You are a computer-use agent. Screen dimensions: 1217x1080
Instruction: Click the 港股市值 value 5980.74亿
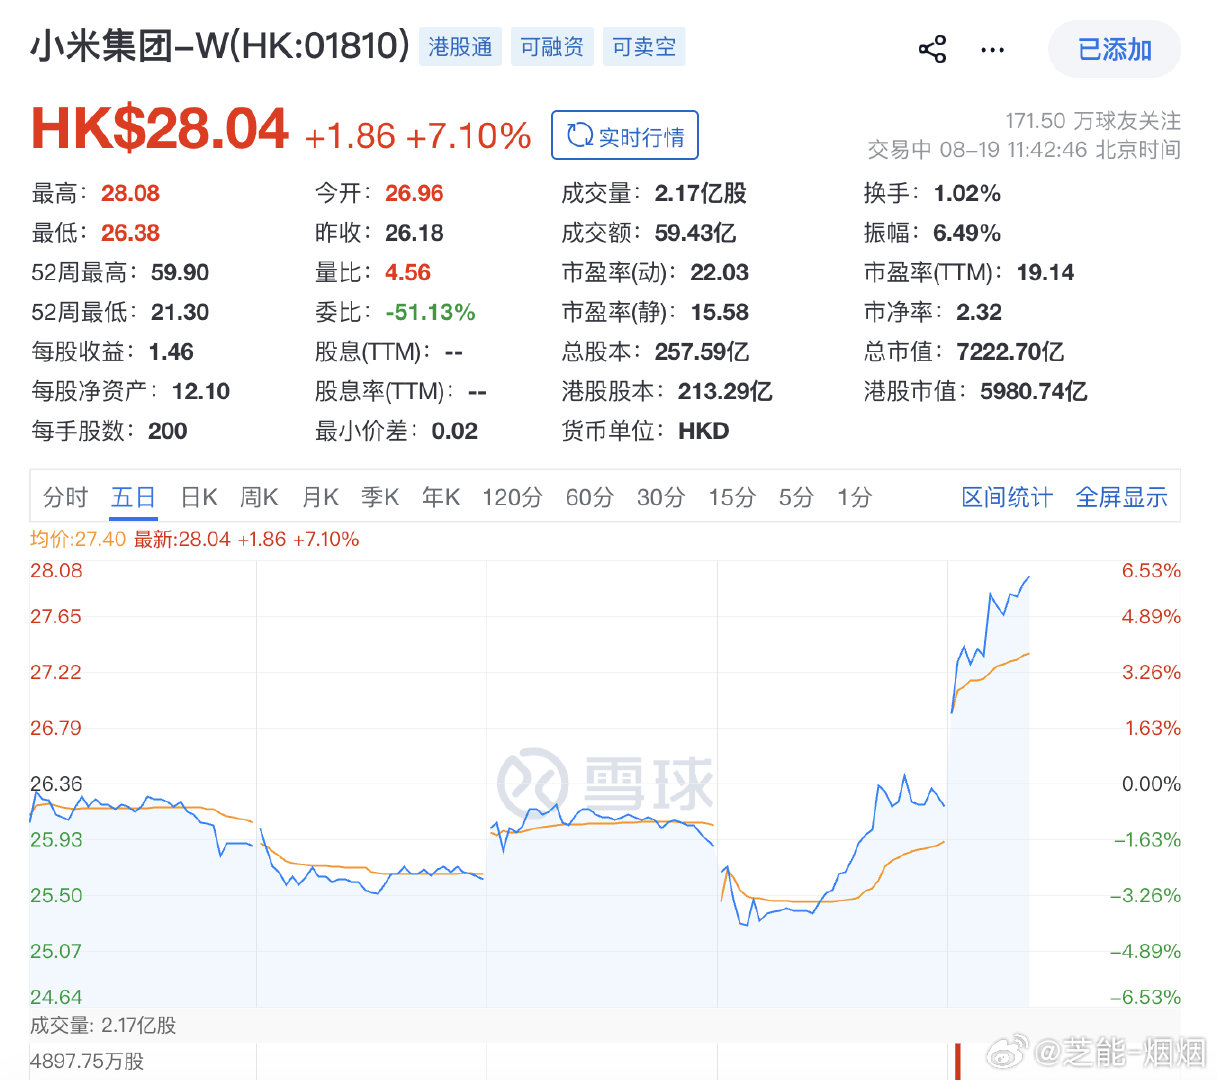[x=1034, y=391]
